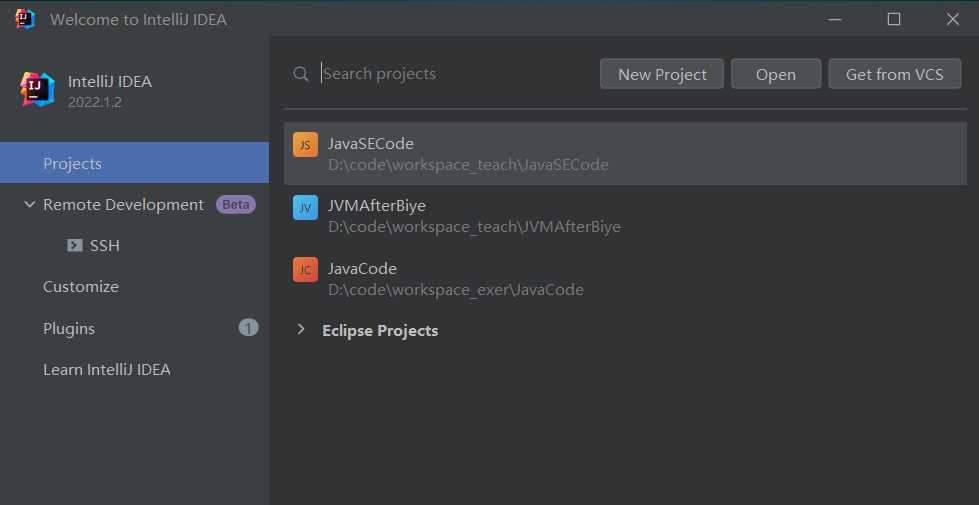Switch to the Customize section
979x505 pixels.
(x=81, y=287)
